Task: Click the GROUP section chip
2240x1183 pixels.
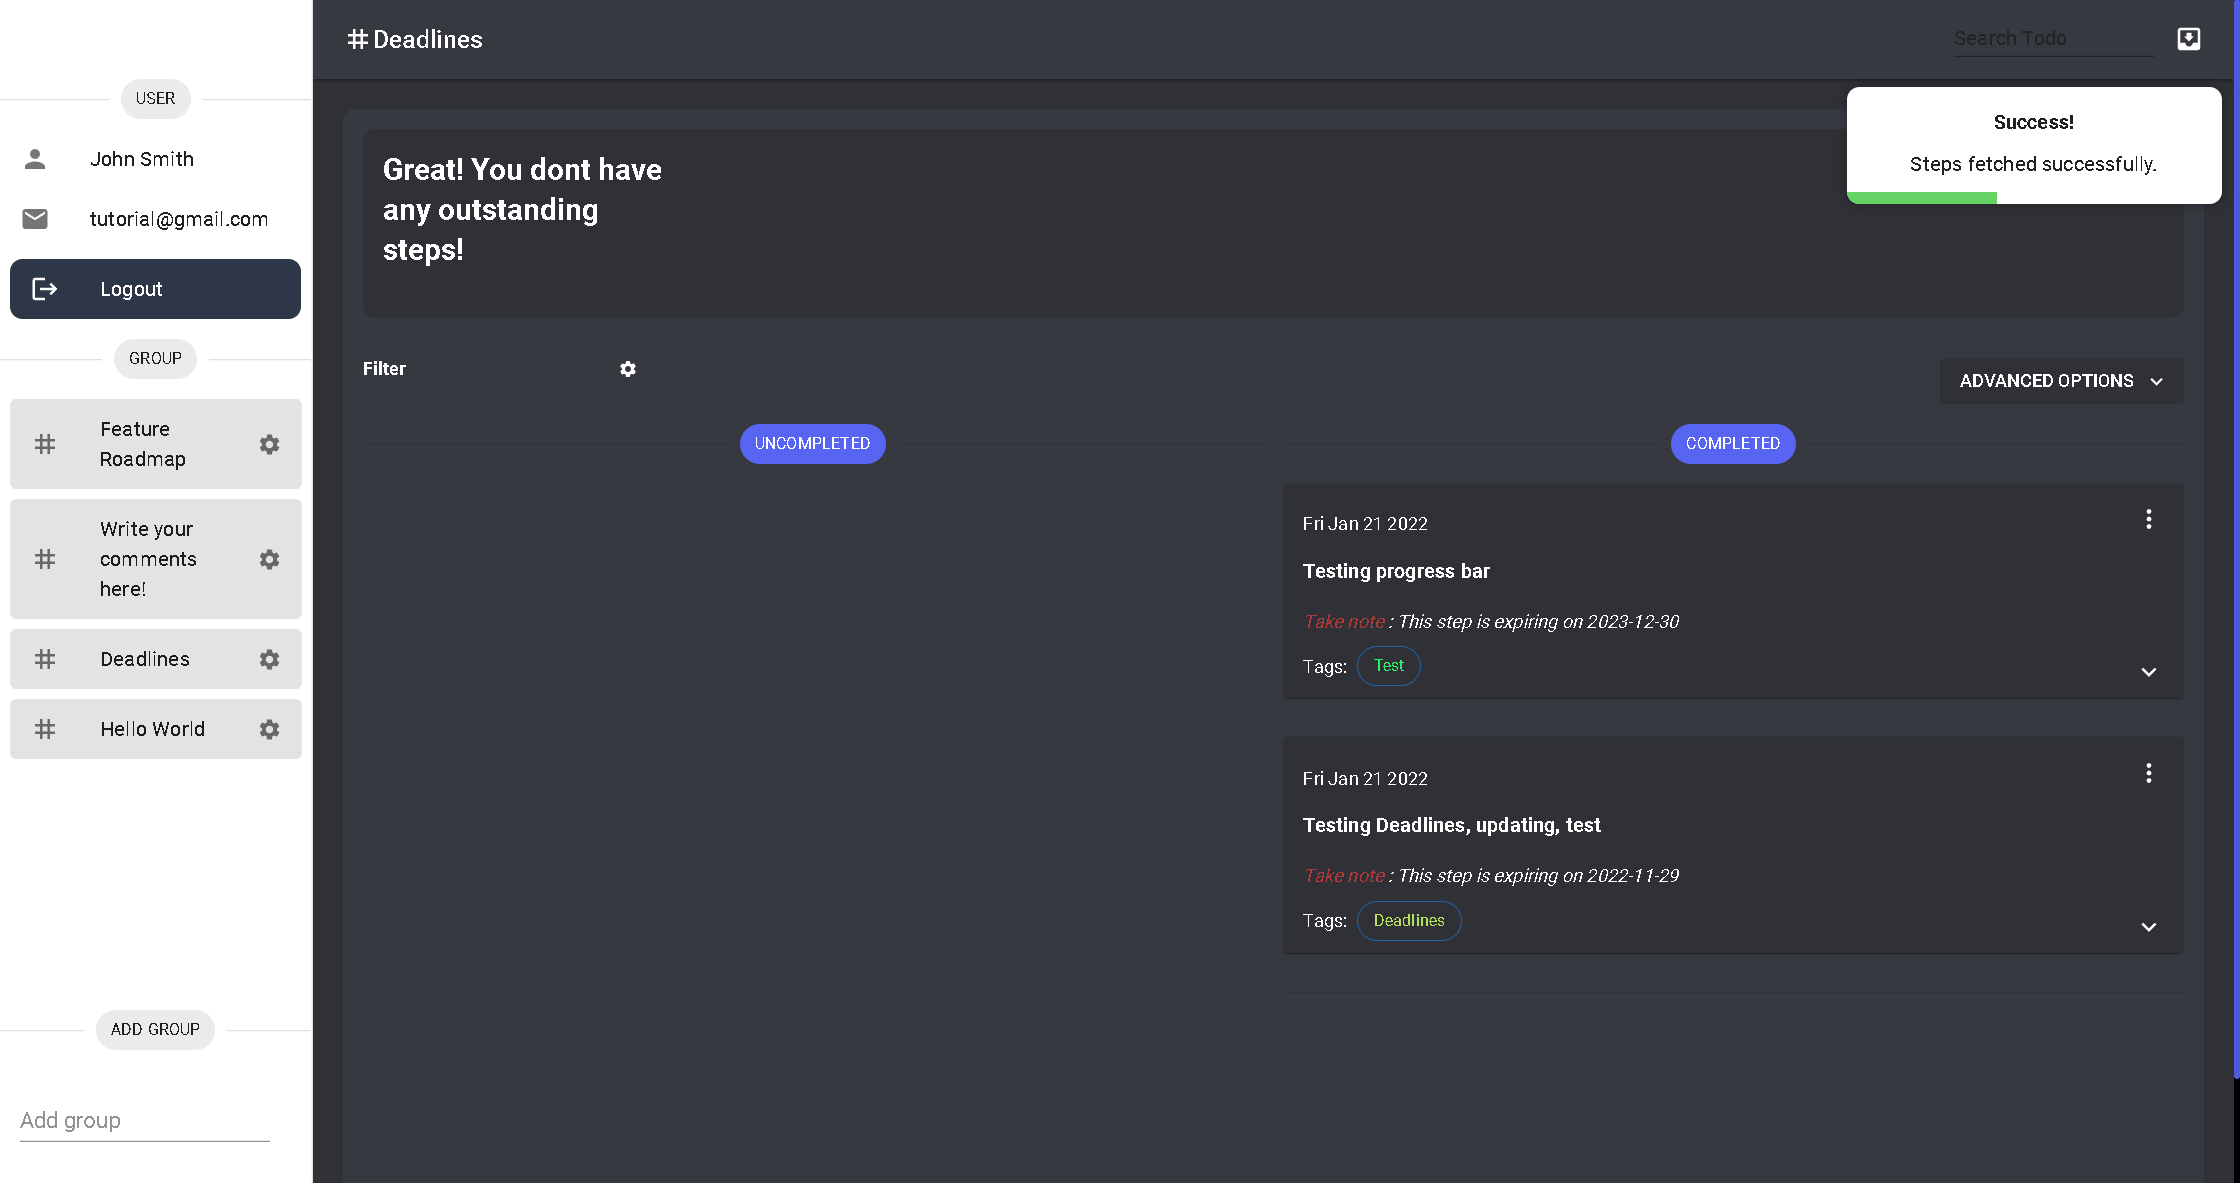Action: (155, 359)
